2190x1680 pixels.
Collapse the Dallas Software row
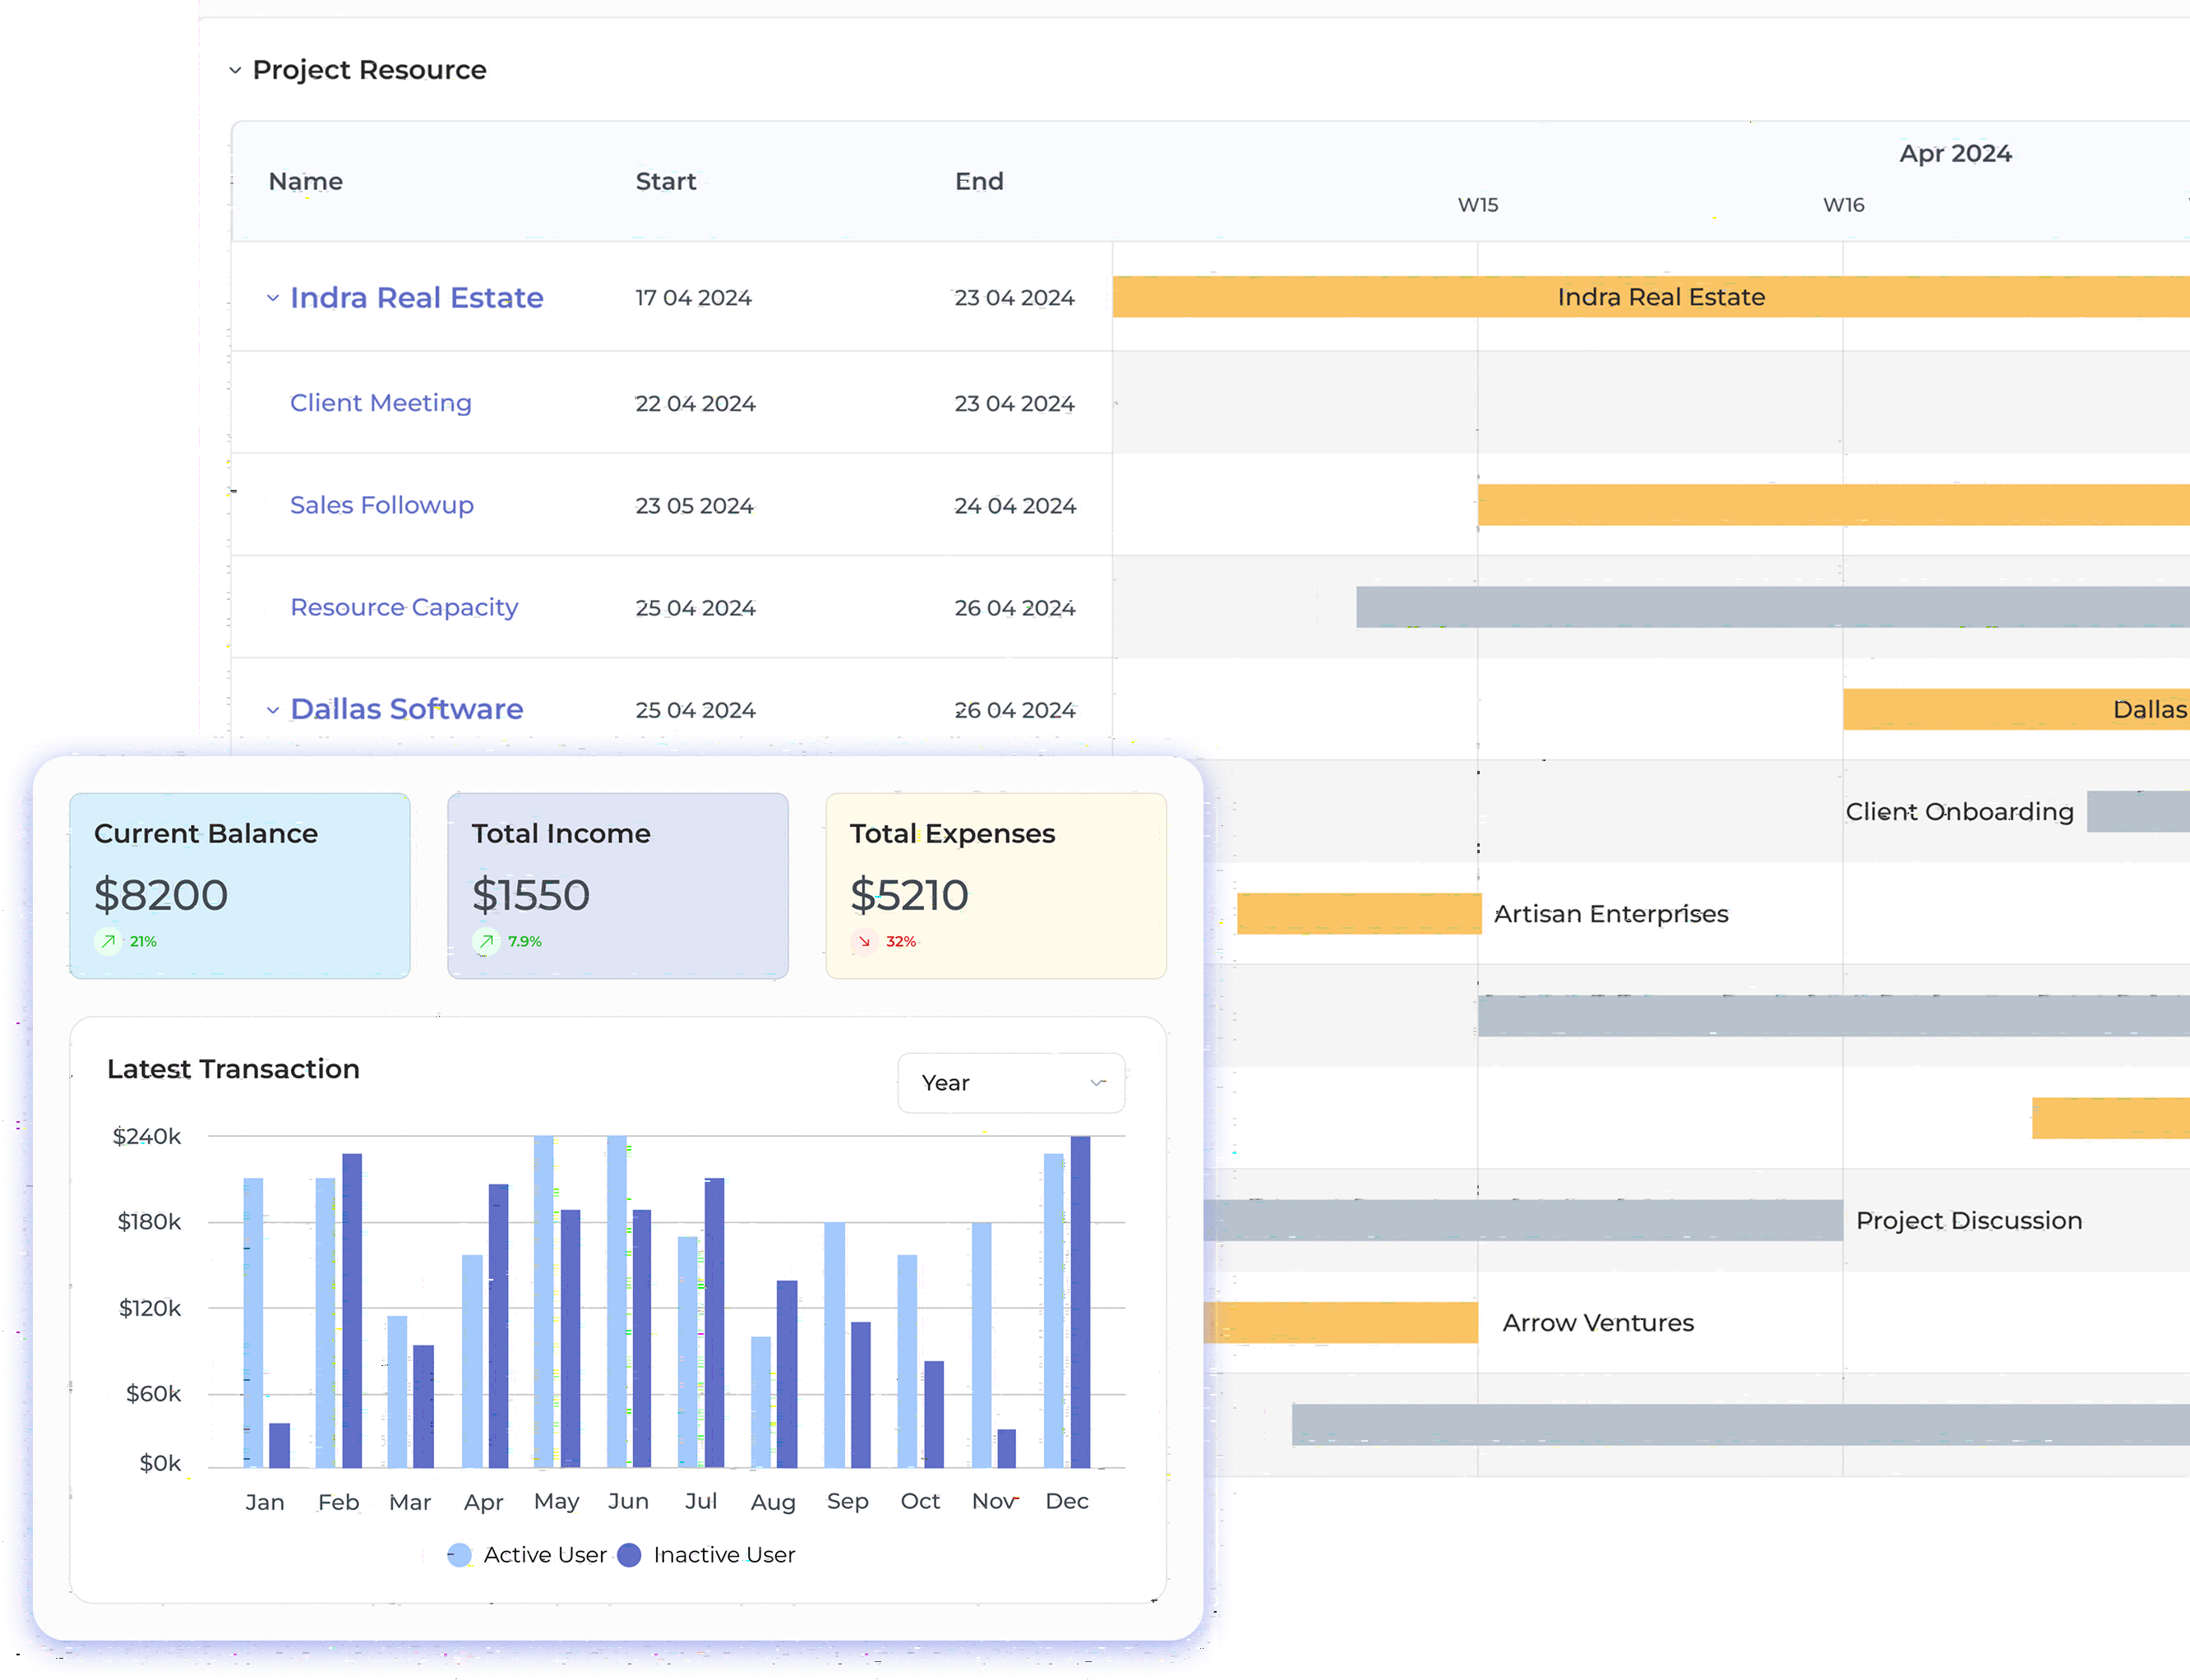coord(272,710)
